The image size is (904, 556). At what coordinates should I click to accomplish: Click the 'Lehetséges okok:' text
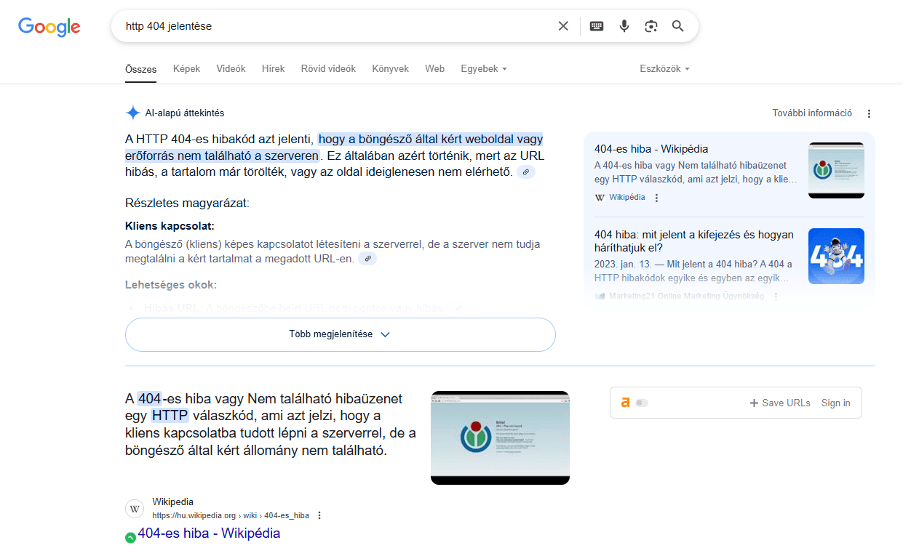point(171,285)
